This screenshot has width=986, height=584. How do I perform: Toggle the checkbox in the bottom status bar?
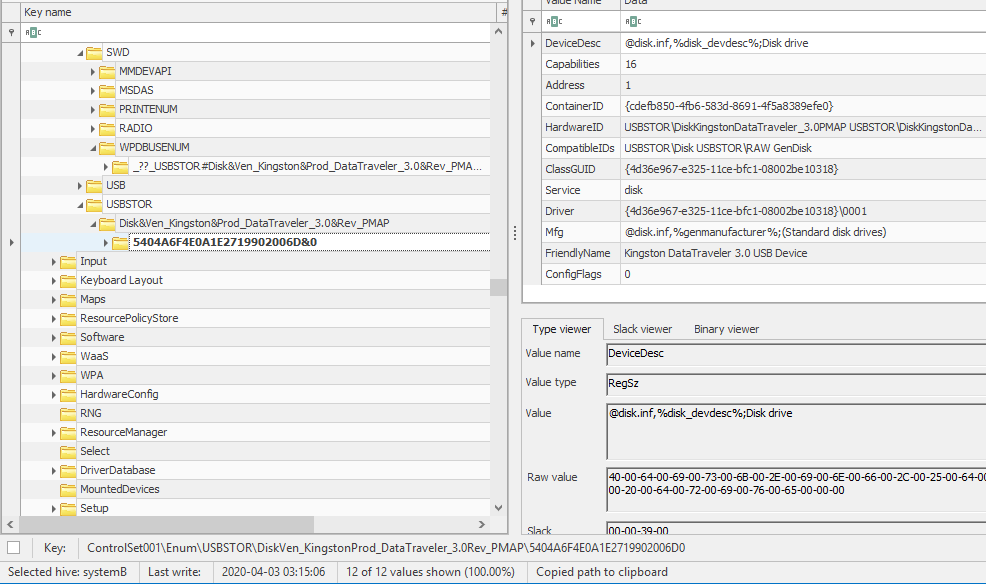[x=13, y=548]
